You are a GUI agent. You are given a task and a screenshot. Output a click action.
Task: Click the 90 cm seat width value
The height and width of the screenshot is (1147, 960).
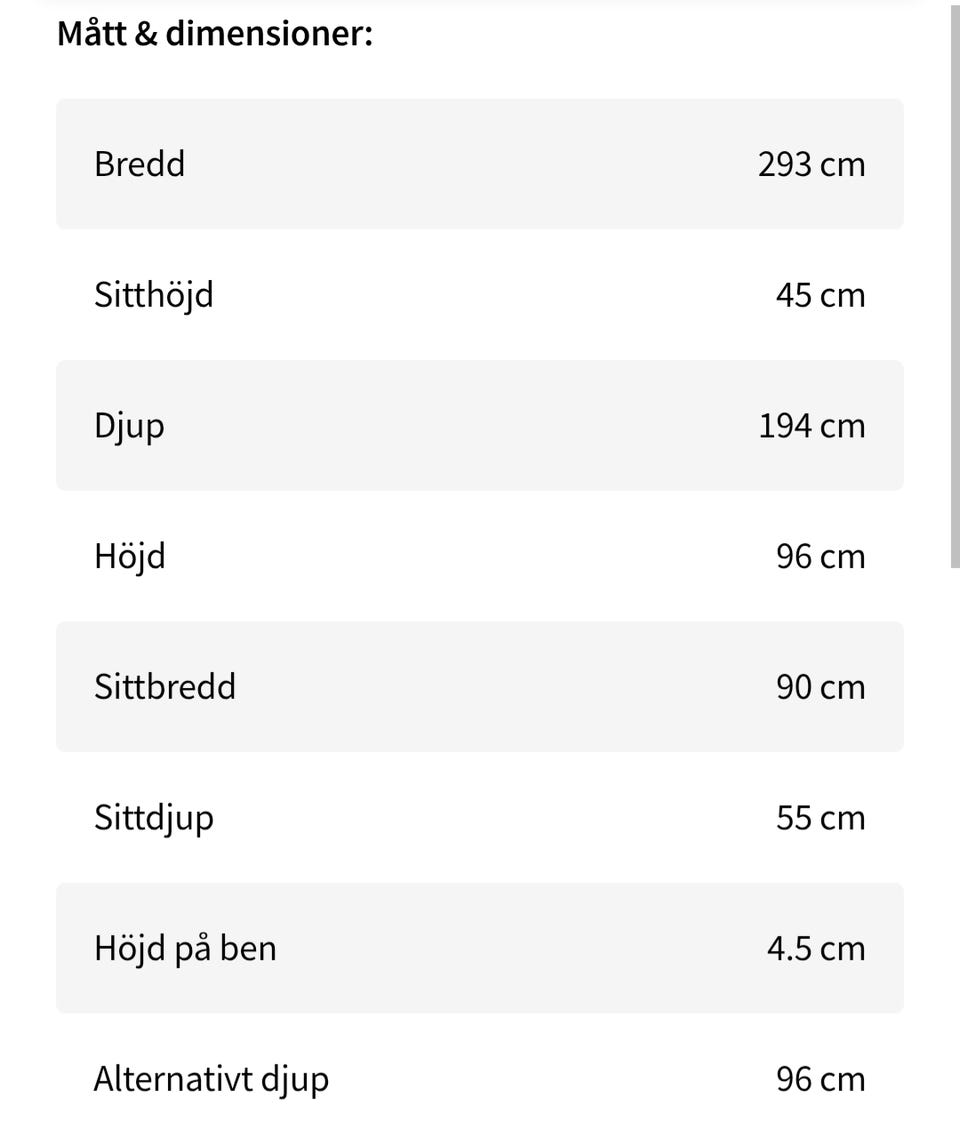tap(820, 687)
